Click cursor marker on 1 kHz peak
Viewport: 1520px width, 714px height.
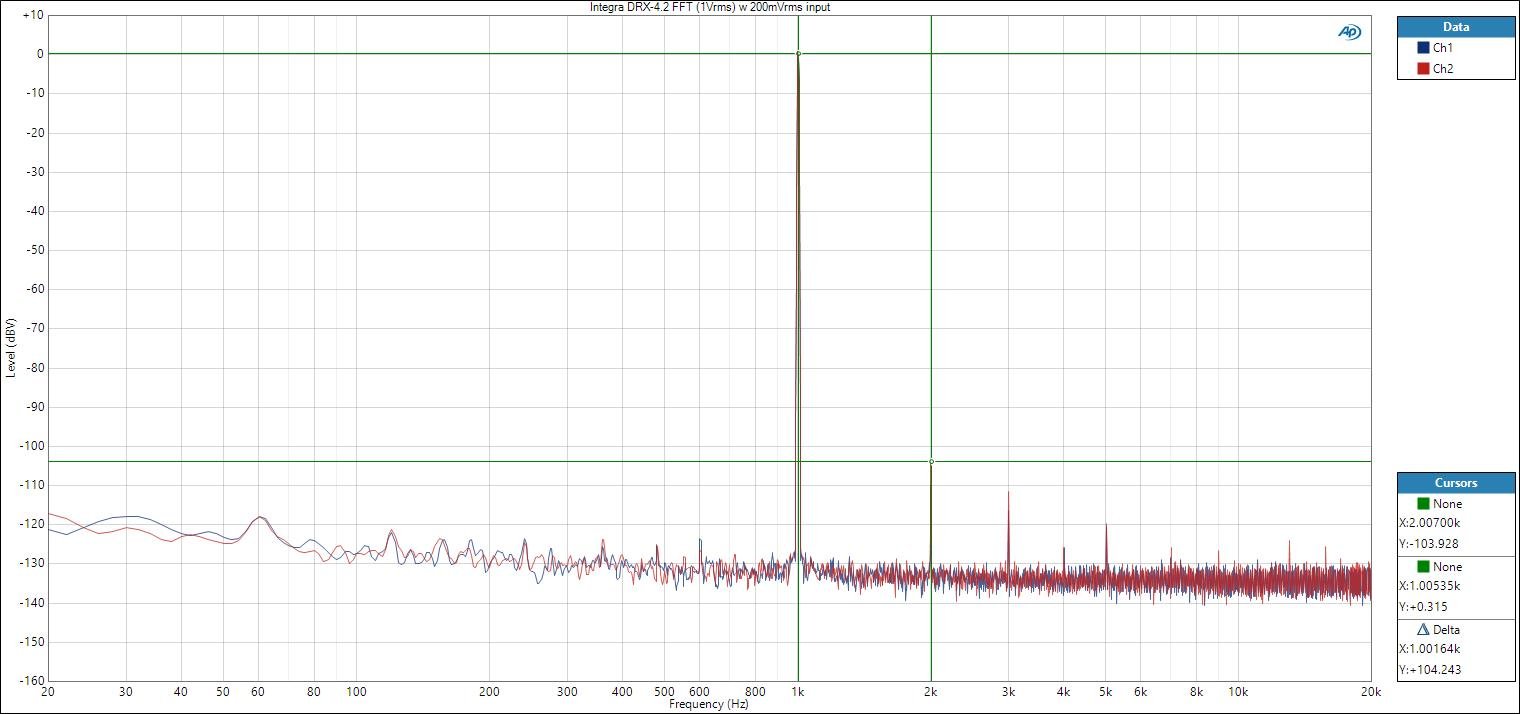pyautogui.click(x=798, y=54)
